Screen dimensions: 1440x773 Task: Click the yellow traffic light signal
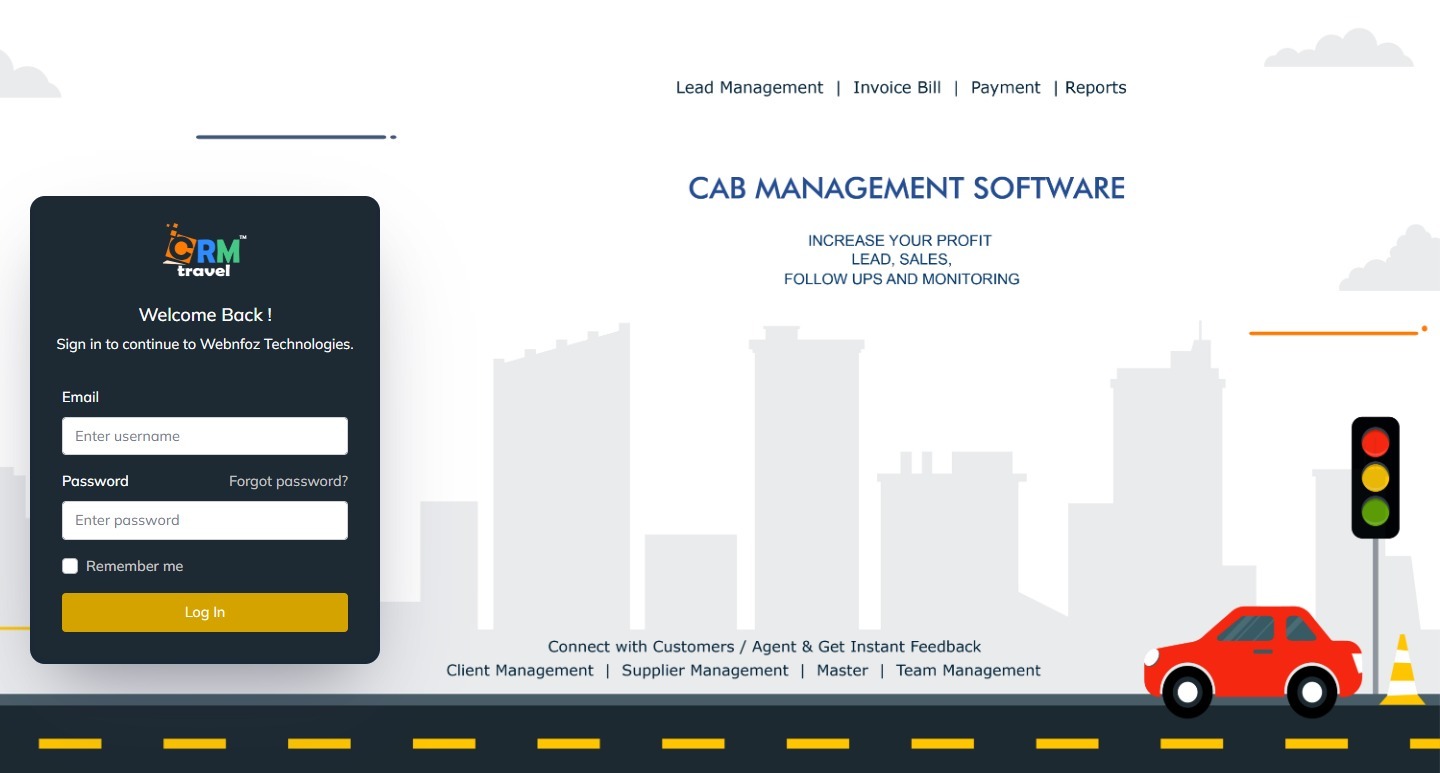pos(1375,477)
